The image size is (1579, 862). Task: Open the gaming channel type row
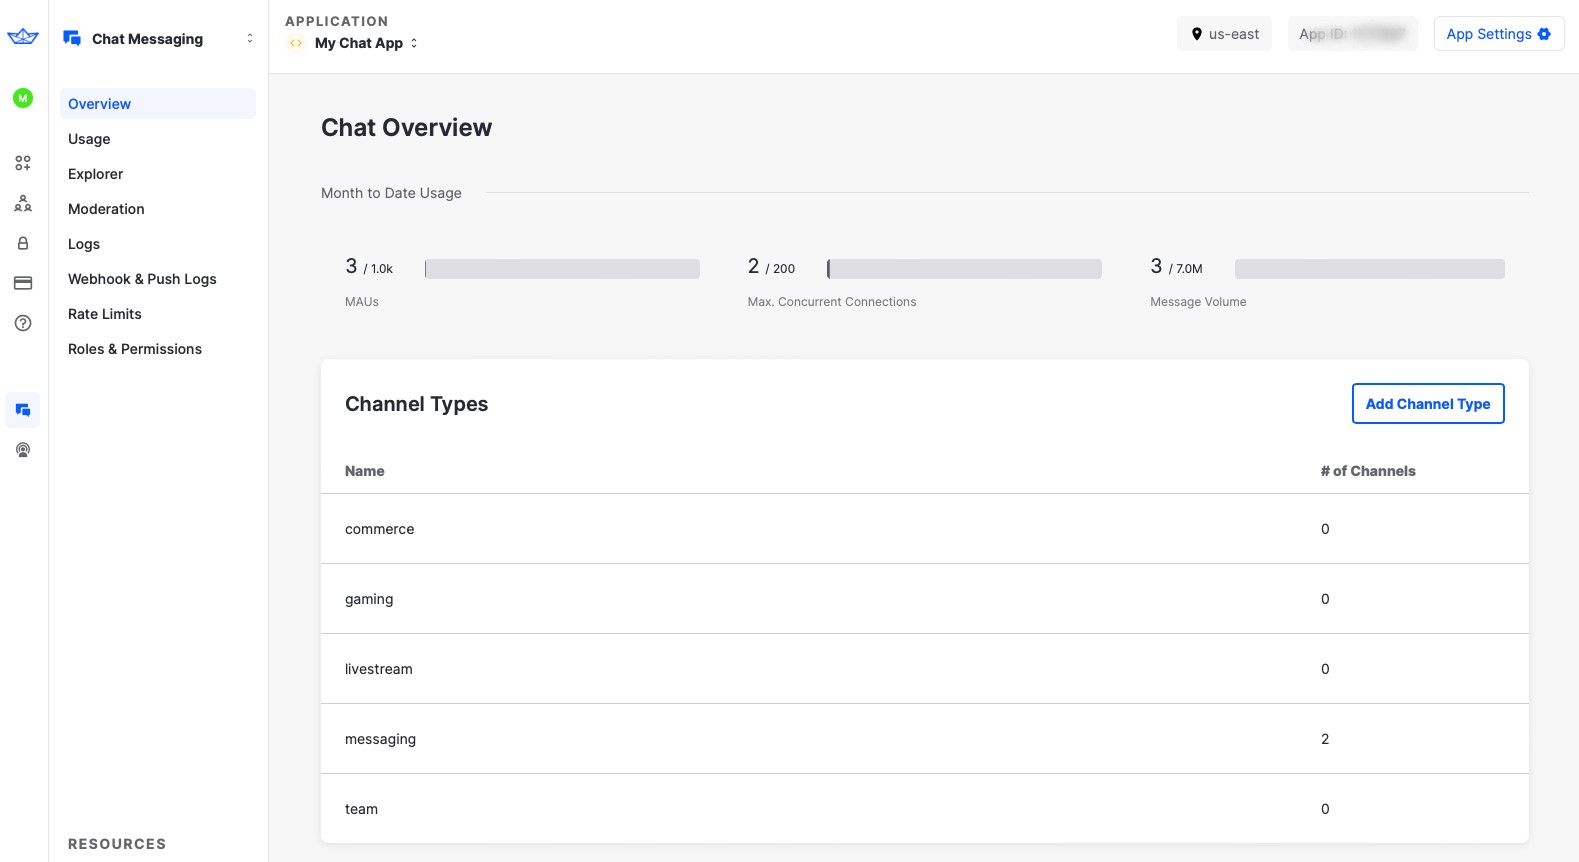click(925, 599)
